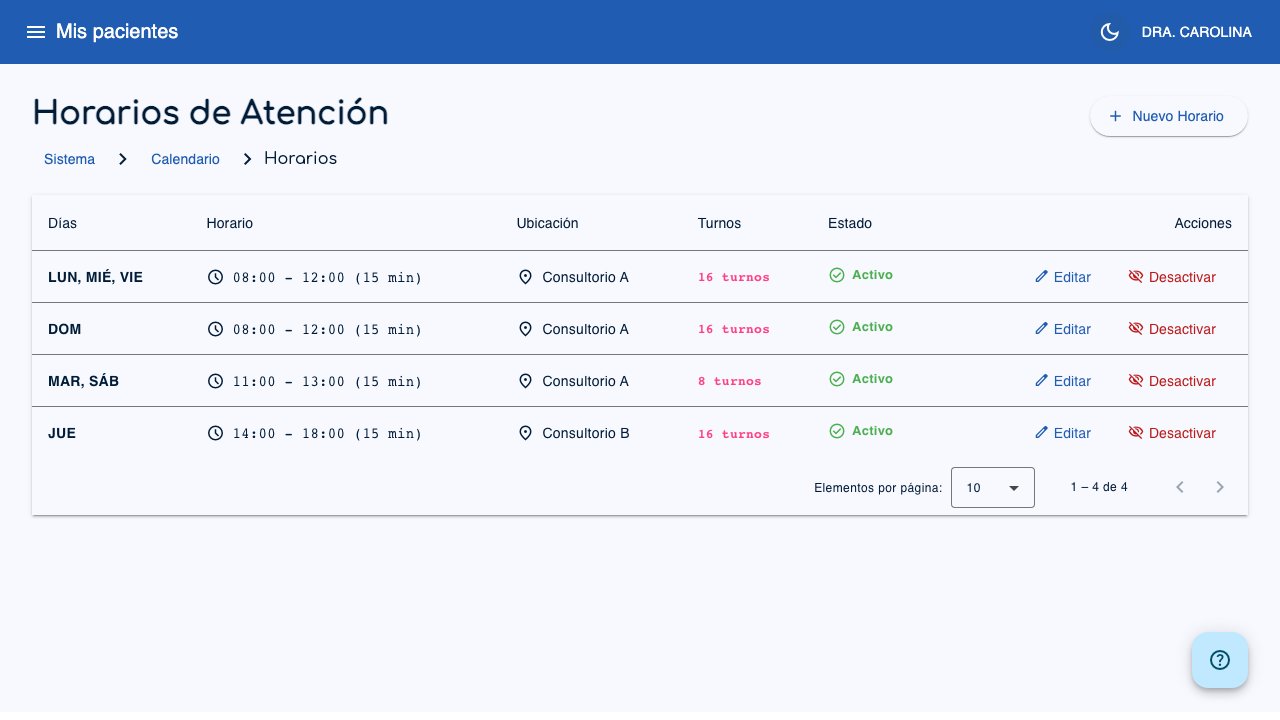Click the clock icon on LUN, MIÉ, VIE row
This screenshot has height=720, width=1280.
(x=216, y=277)
